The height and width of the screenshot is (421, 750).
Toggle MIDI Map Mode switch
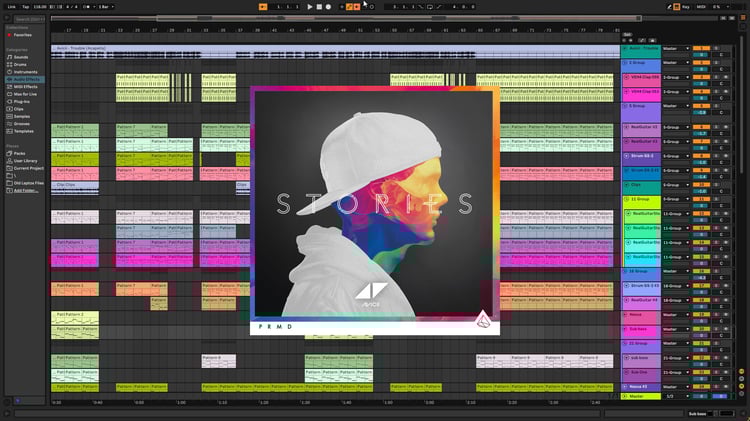[701, 7]
